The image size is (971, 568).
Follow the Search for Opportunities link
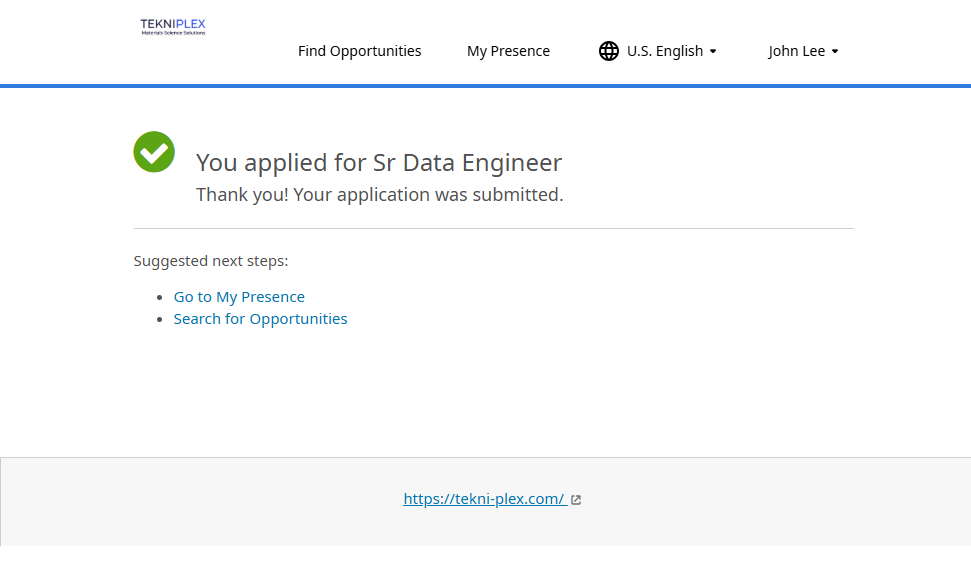click(x=260, y=319)
